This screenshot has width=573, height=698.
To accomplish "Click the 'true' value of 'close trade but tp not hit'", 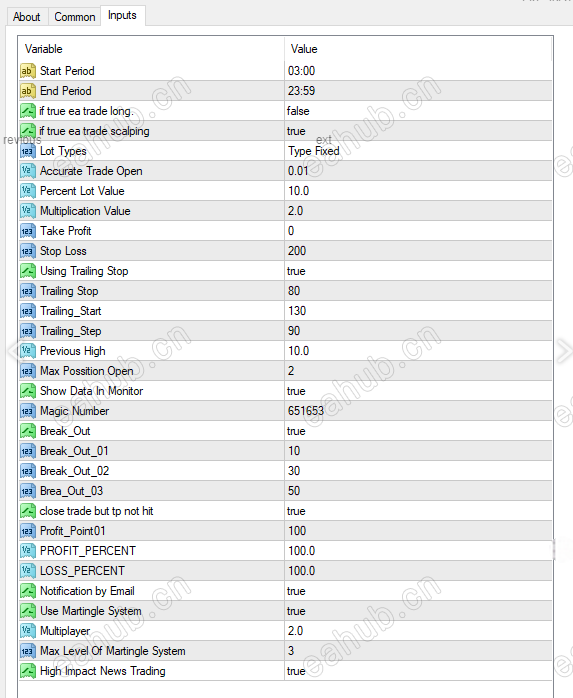I will [x=296, y=511].
